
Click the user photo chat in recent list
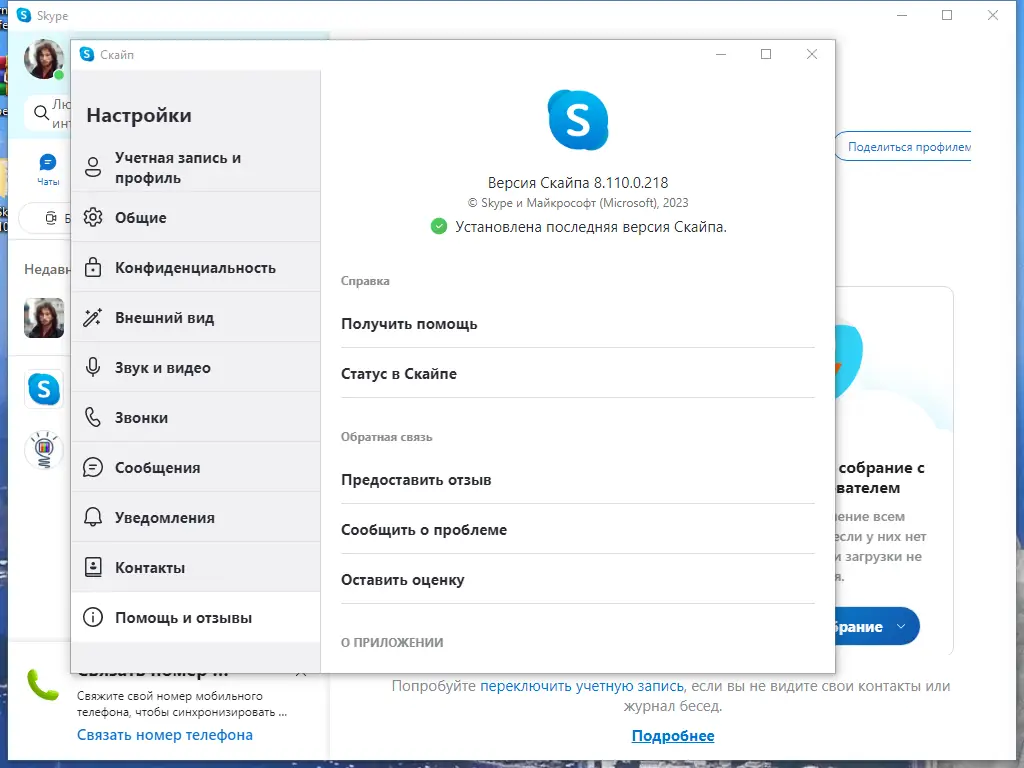[44, 318]
